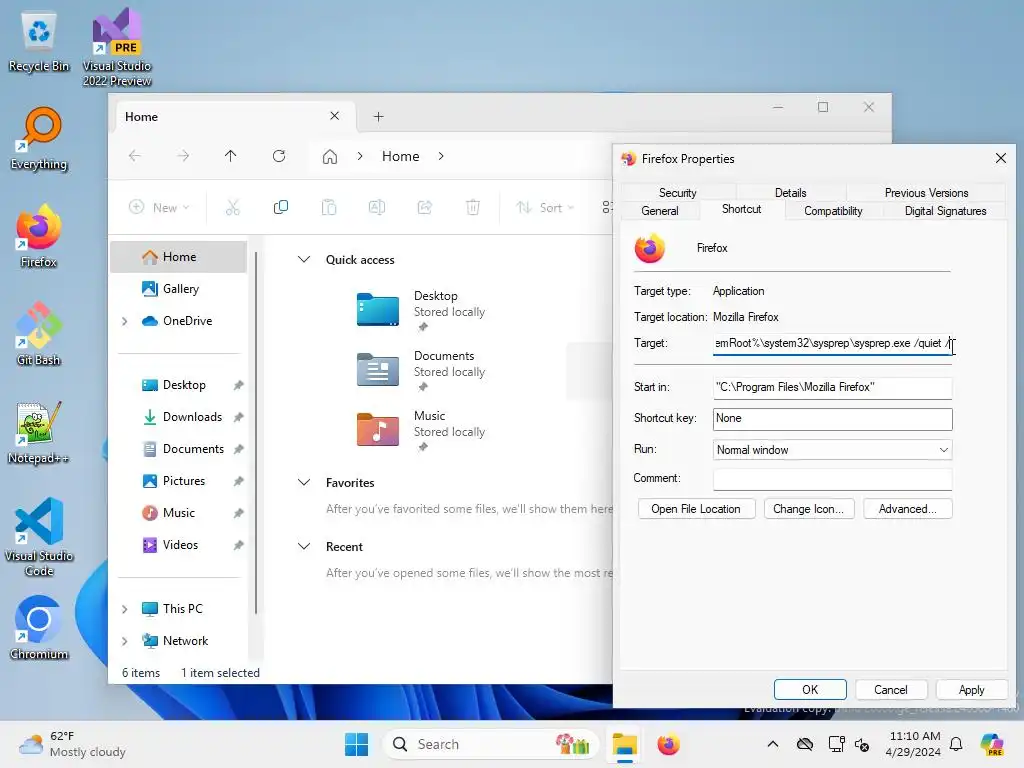The height and width of the screenshot is (768, 1024).
Task: Select Music folder in Quick access
Action: (421, 431)
